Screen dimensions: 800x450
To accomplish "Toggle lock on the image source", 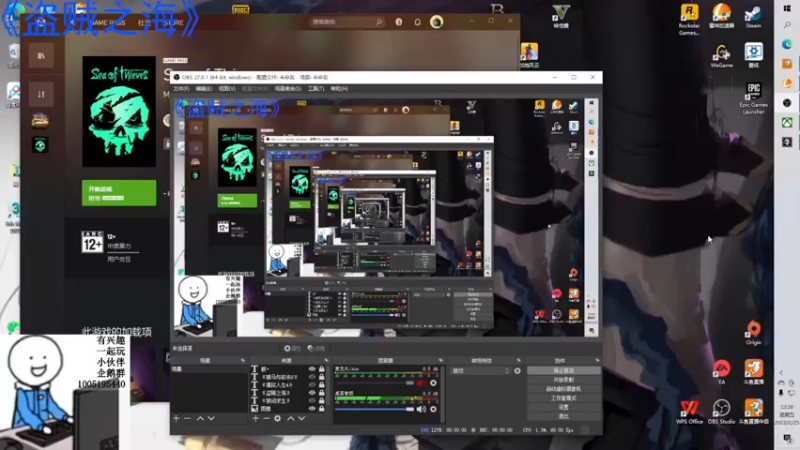I will click(x=321, y=409).
